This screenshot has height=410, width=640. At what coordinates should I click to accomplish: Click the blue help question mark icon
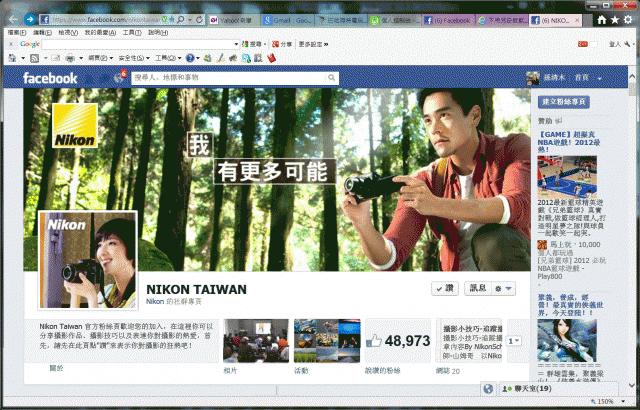[190, 58]
